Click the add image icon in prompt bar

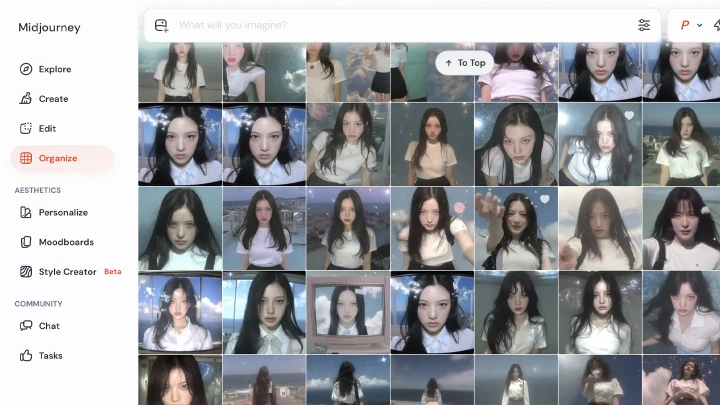(x=161, y=25)
